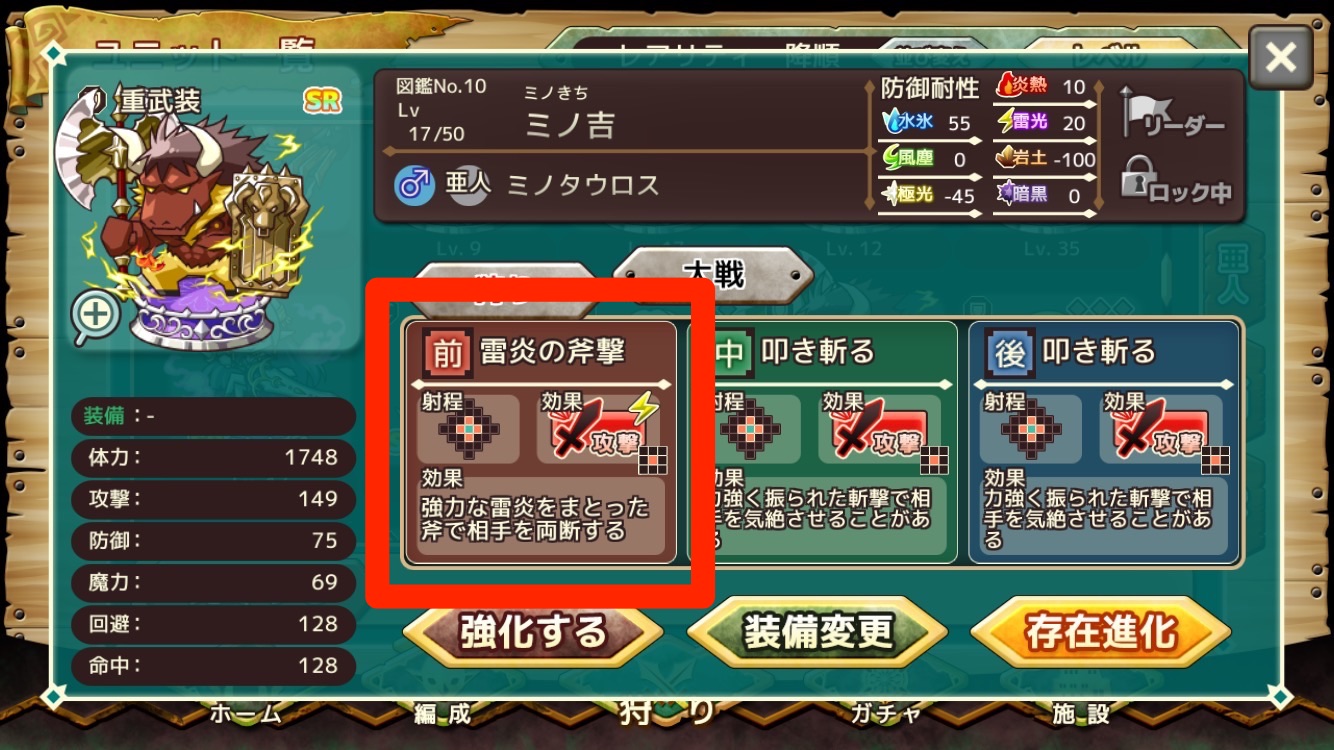Close the unit detail dialog with X
The image size is (1334, 750).
tap(1281, 58)
